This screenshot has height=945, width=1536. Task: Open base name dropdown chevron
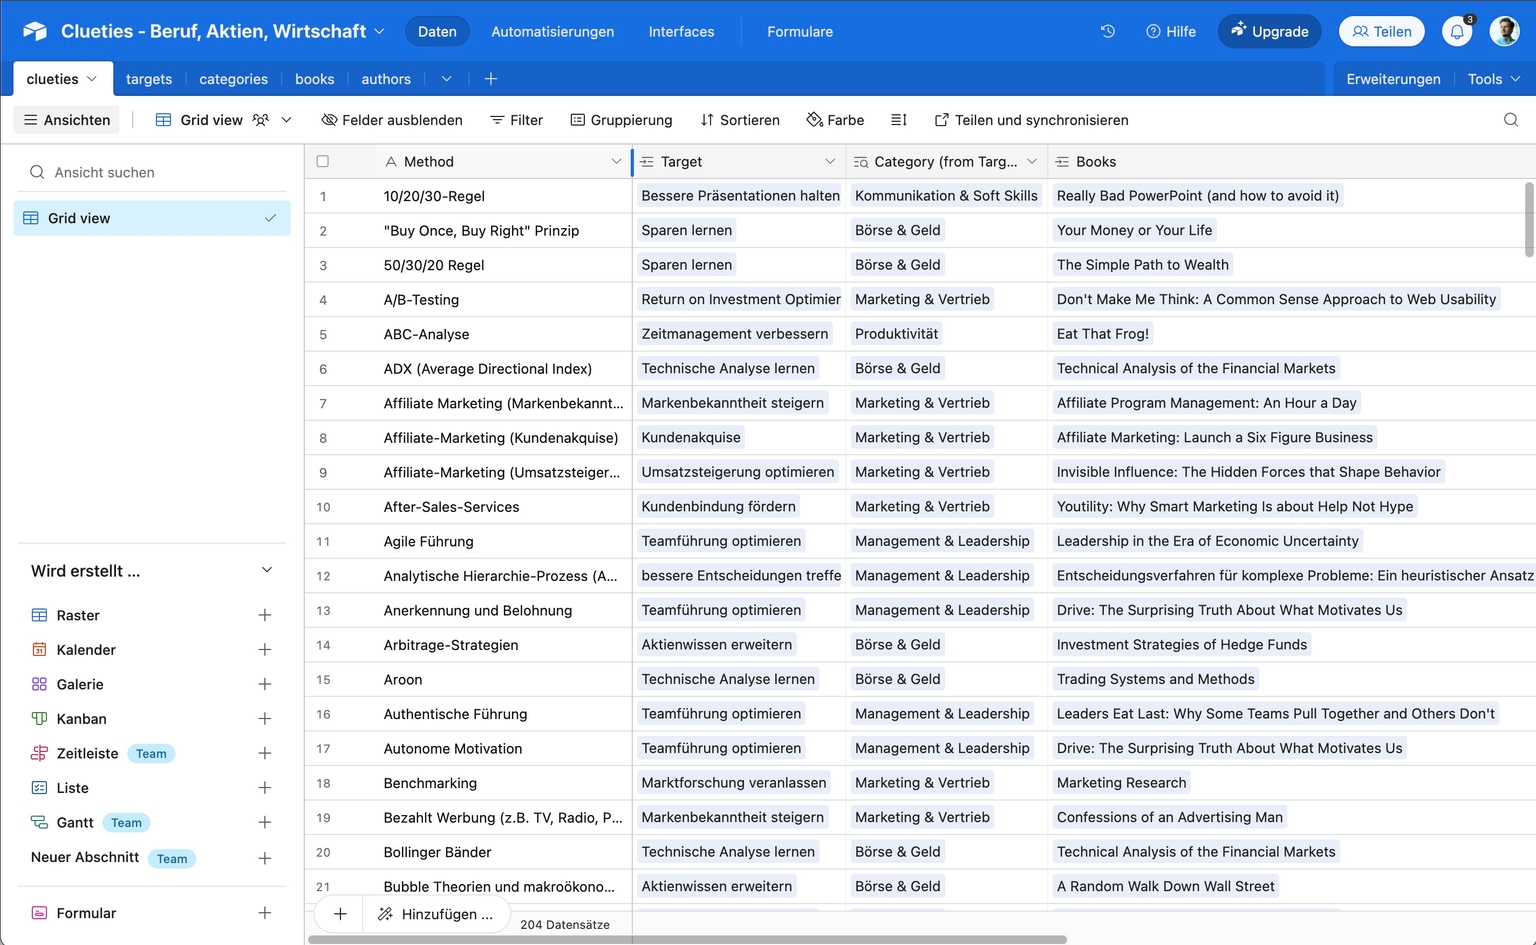379,31
